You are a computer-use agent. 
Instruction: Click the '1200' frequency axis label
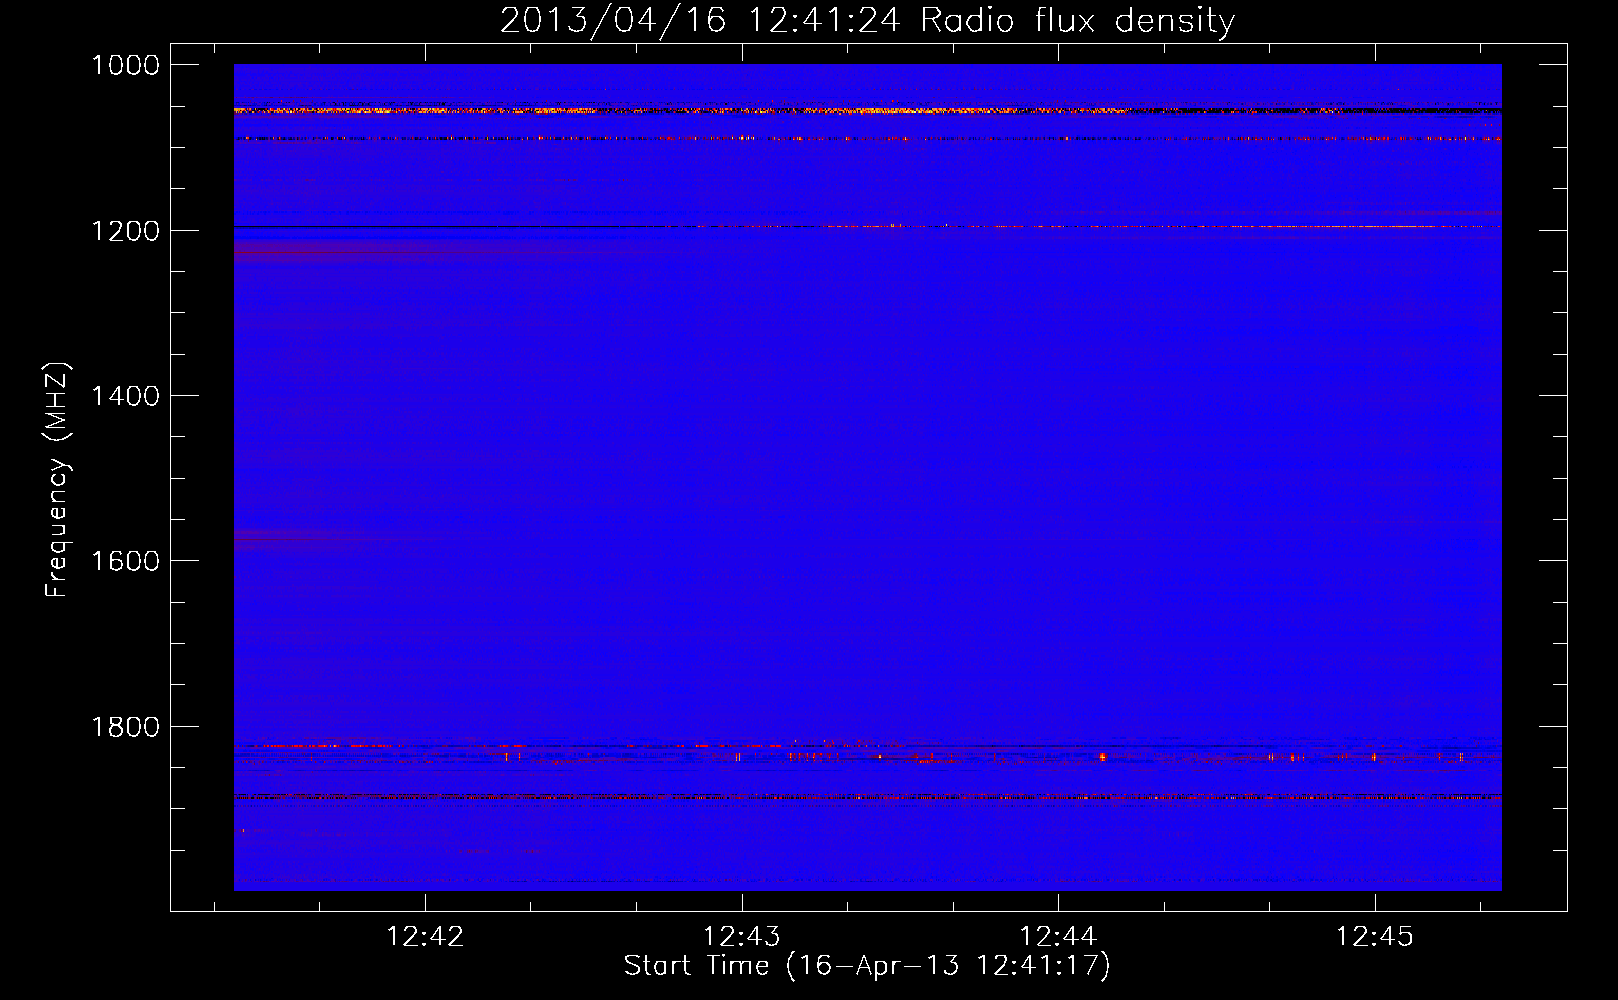[125, 231]
